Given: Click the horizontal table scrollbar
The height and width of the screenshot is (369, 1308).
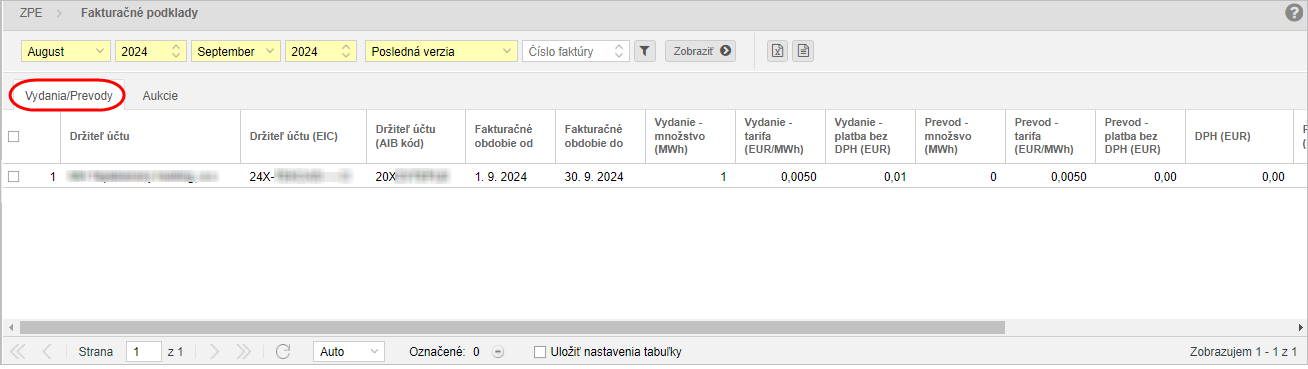Looking at the screenshot, I should [512, 327].
